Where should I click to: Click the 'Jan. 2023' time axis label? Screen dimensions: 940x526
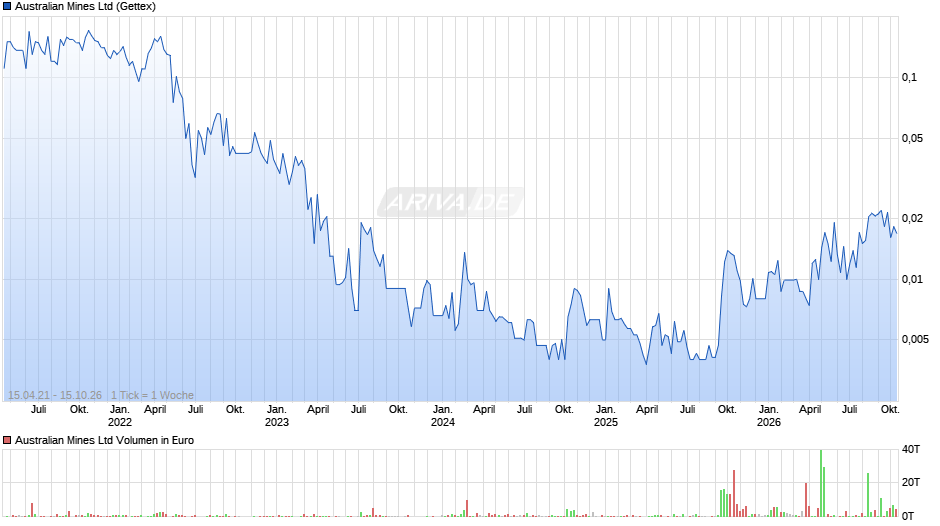coord(276,416)
